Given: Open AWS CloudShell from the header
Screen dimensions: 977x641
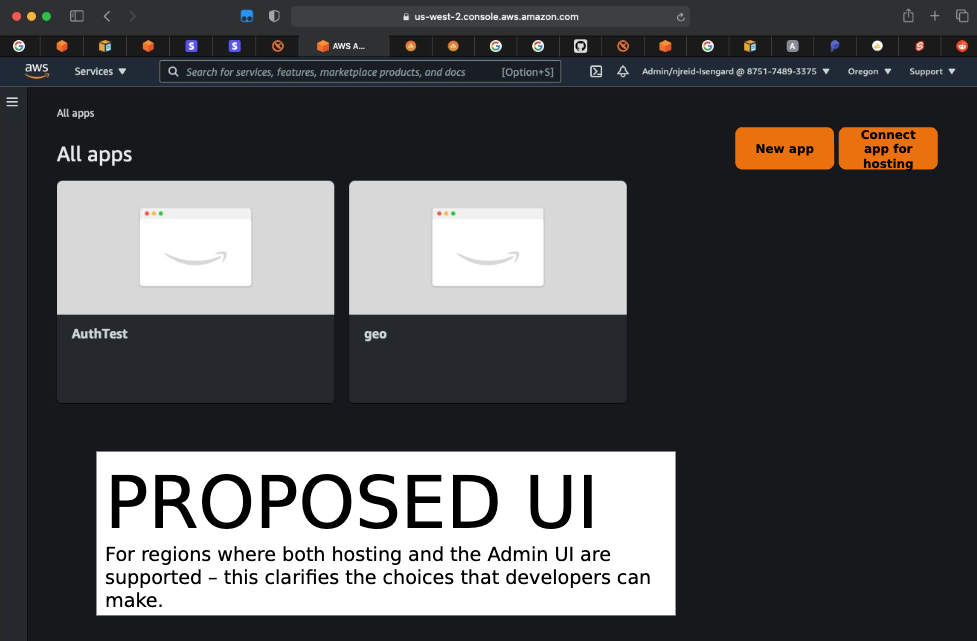Looking at the screenshot, I should tap(596, 72).
